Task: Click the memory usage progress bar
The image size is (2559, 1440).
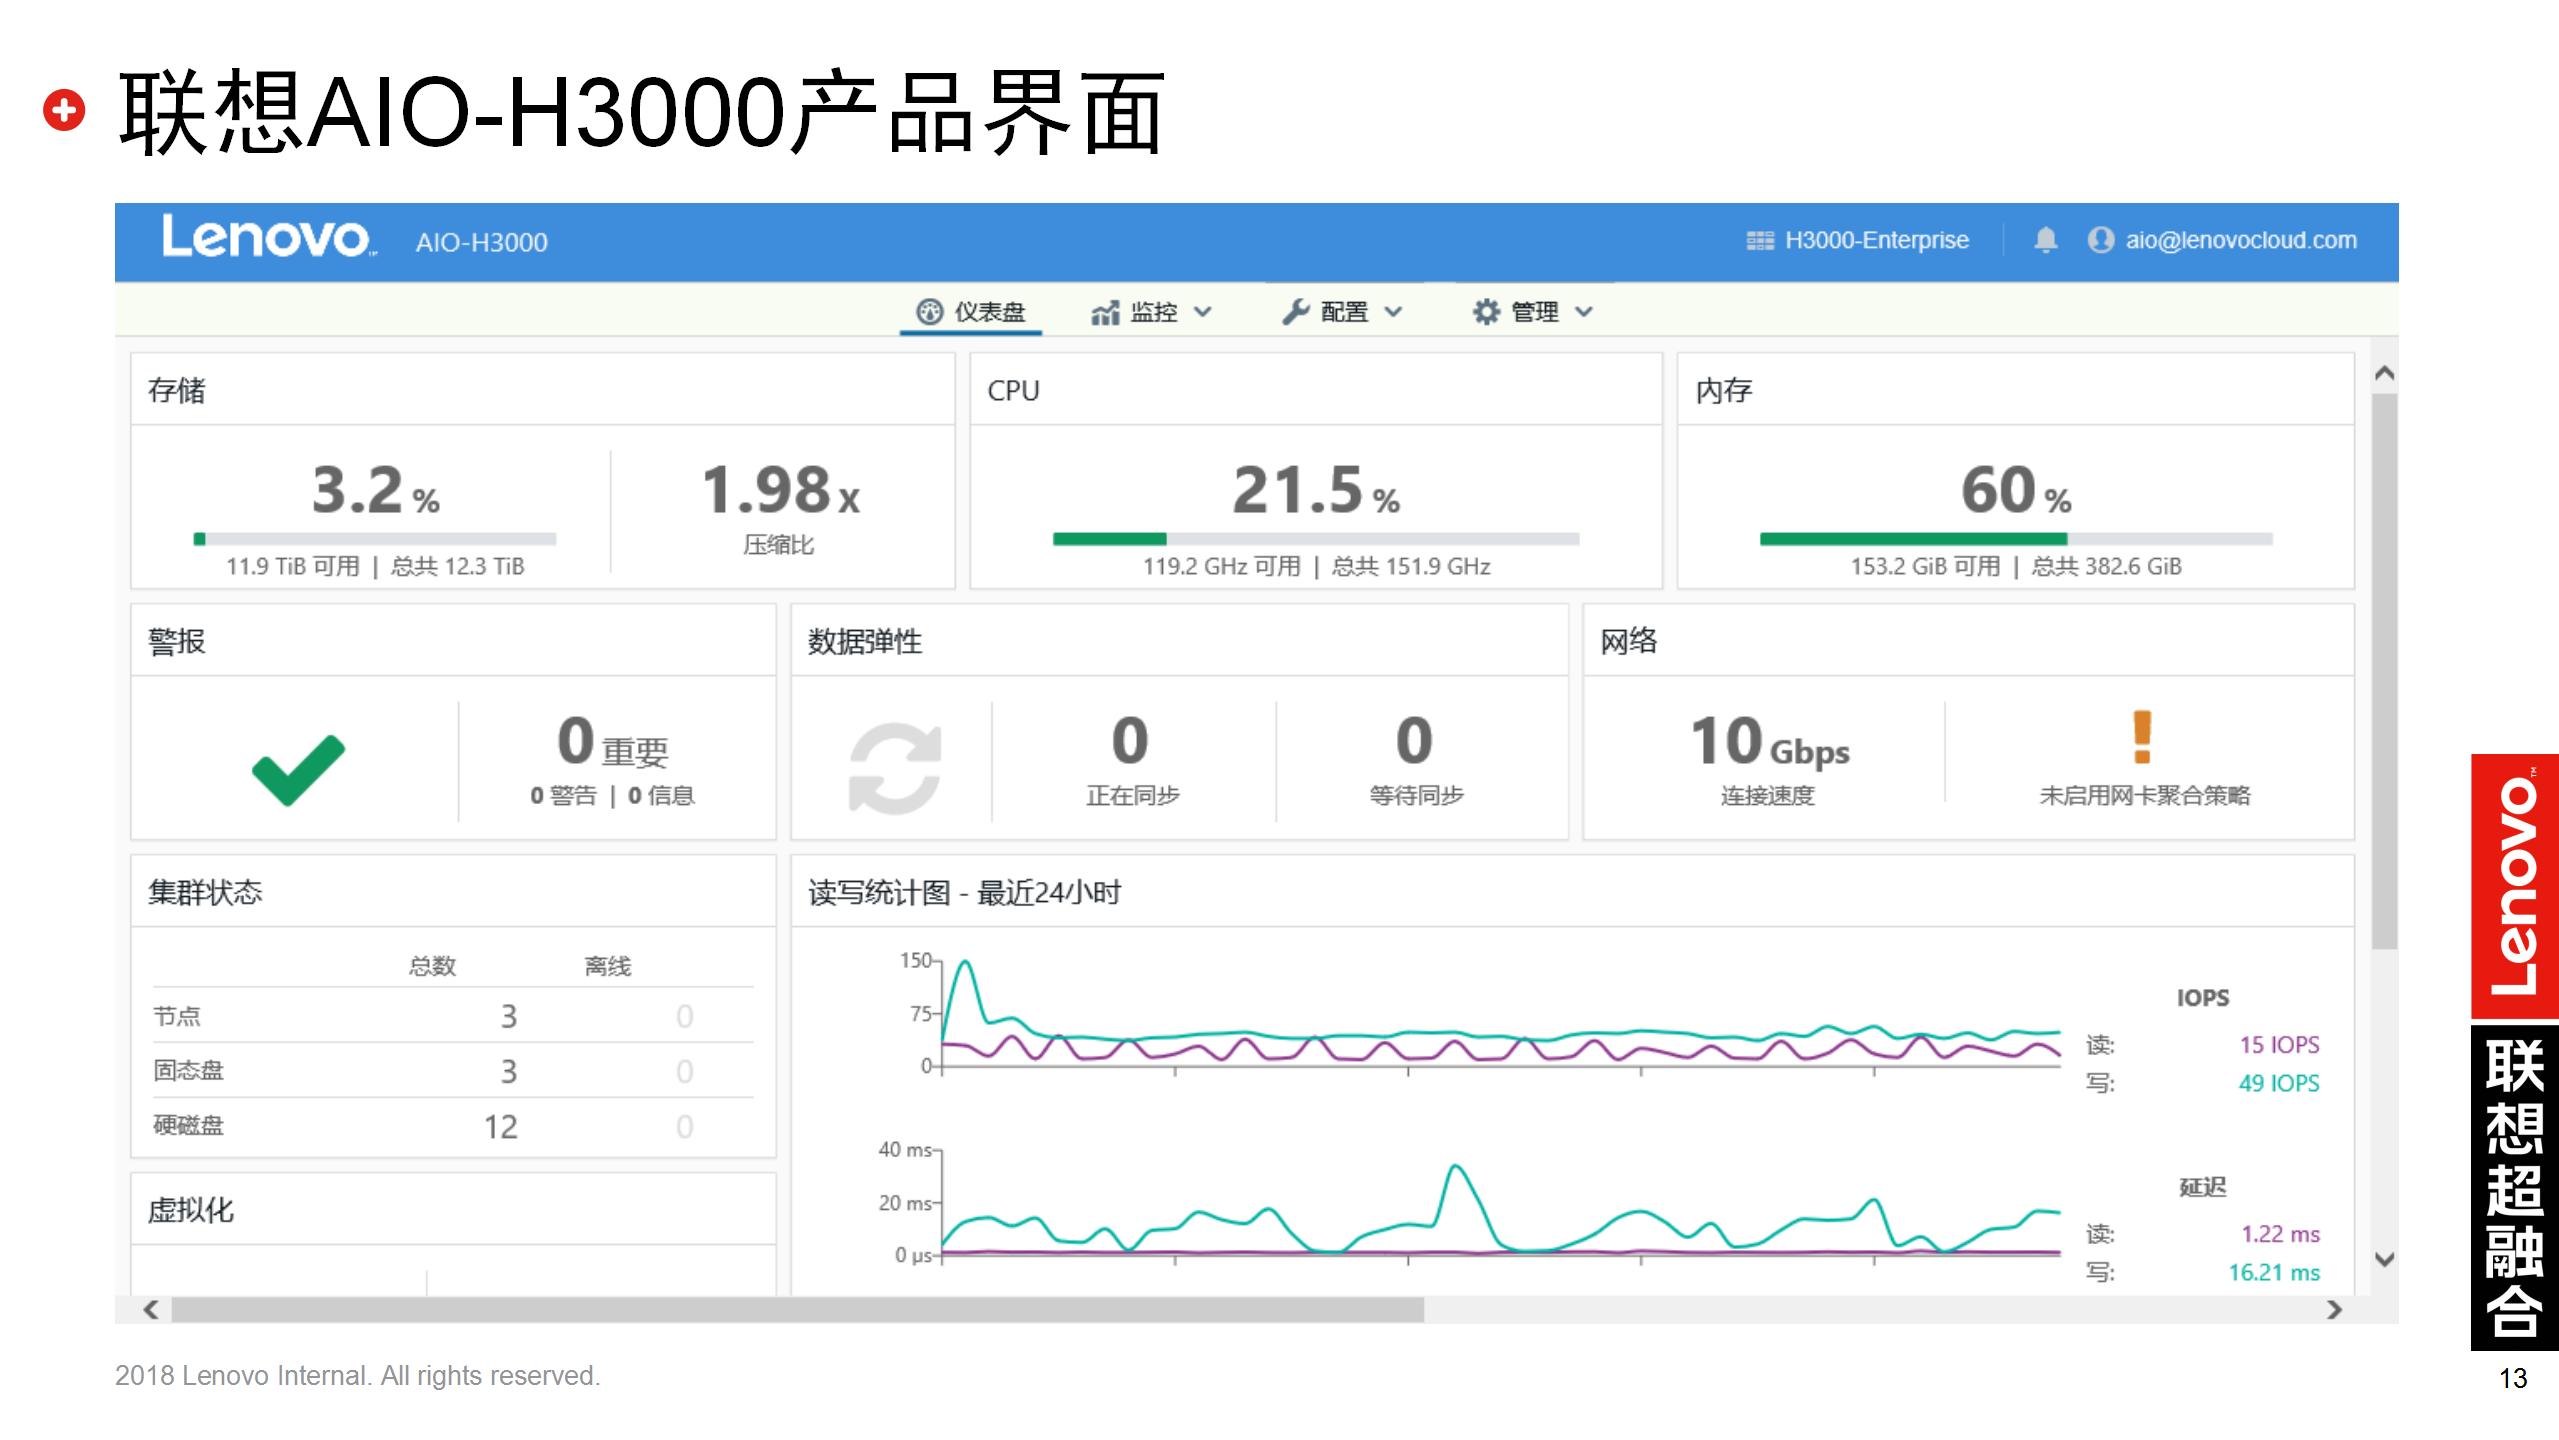Action: click(2016, 539)
